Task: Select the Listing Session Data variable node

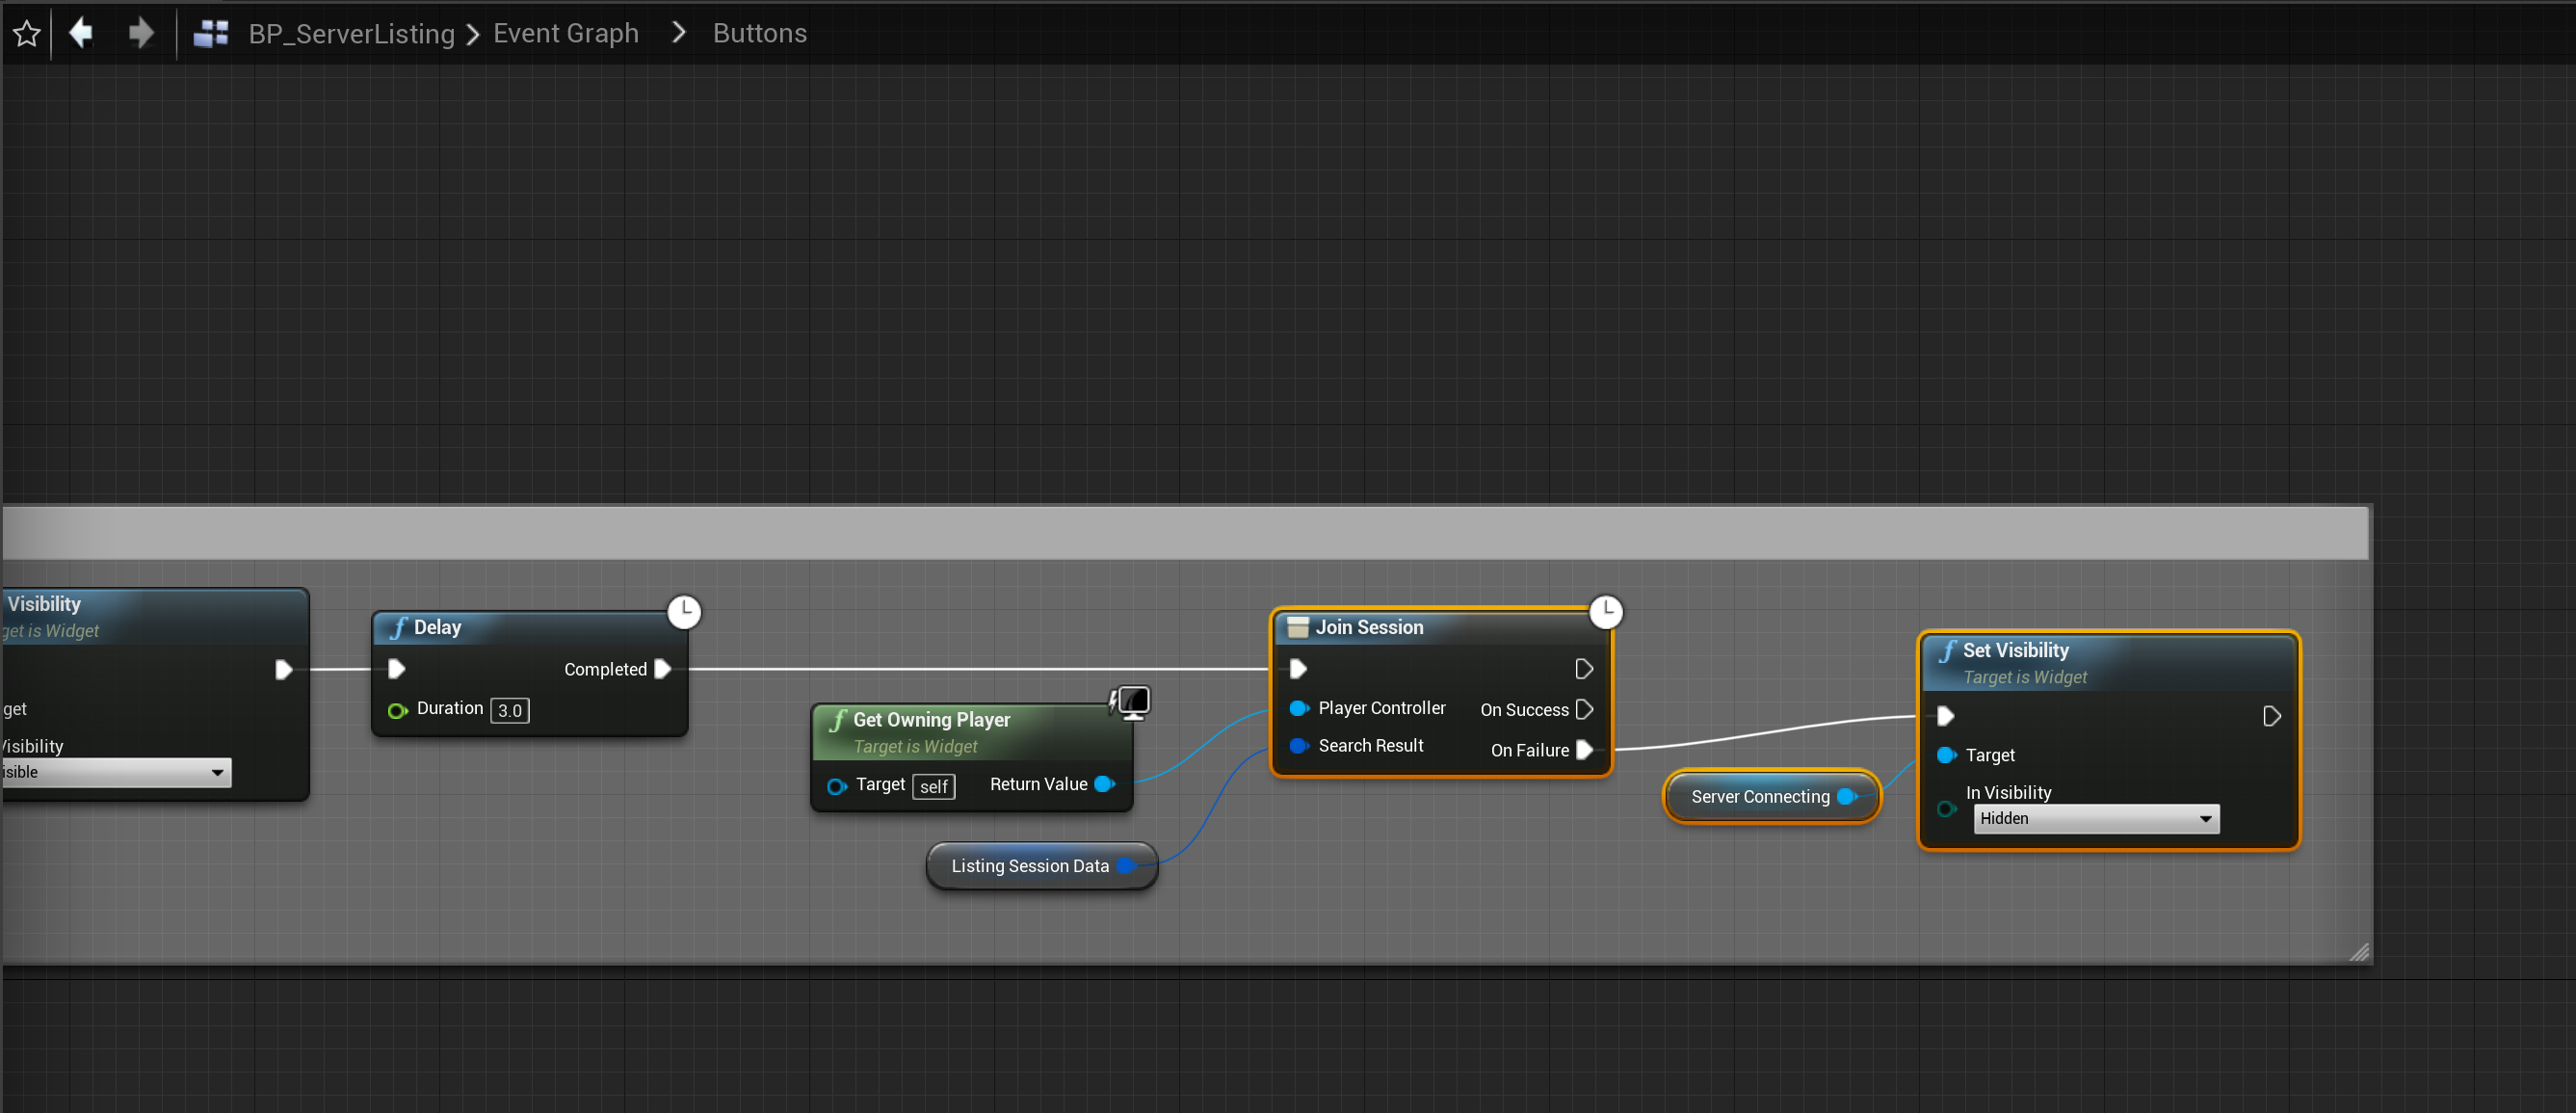Action: tap(1029, 866)
